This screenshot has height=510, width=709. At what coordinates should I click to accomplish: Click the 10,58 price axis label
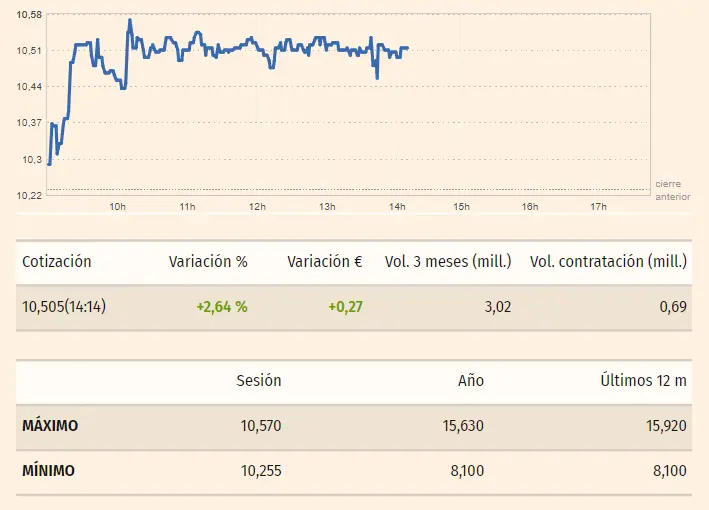[29, 15]
